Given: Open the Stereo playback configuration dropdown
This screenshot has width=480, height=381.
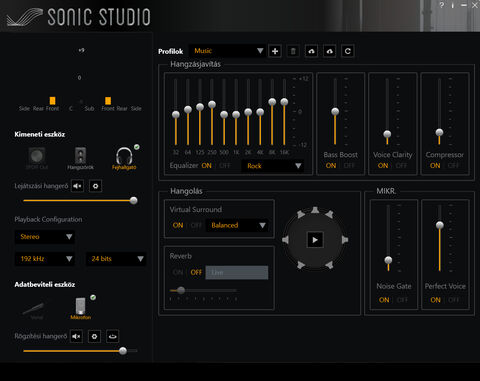Looking at the screenshot, I should 44,237.
